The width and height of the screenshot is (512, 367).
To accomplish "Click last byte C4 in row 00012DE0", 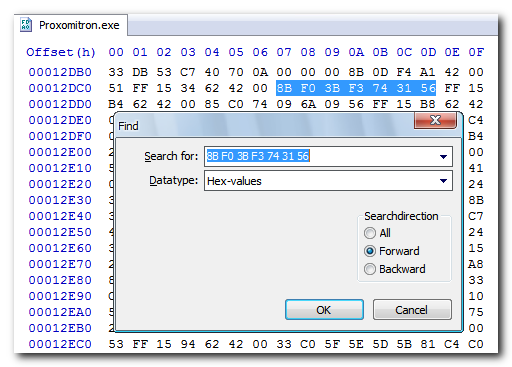I will click(x=476, y=120).
